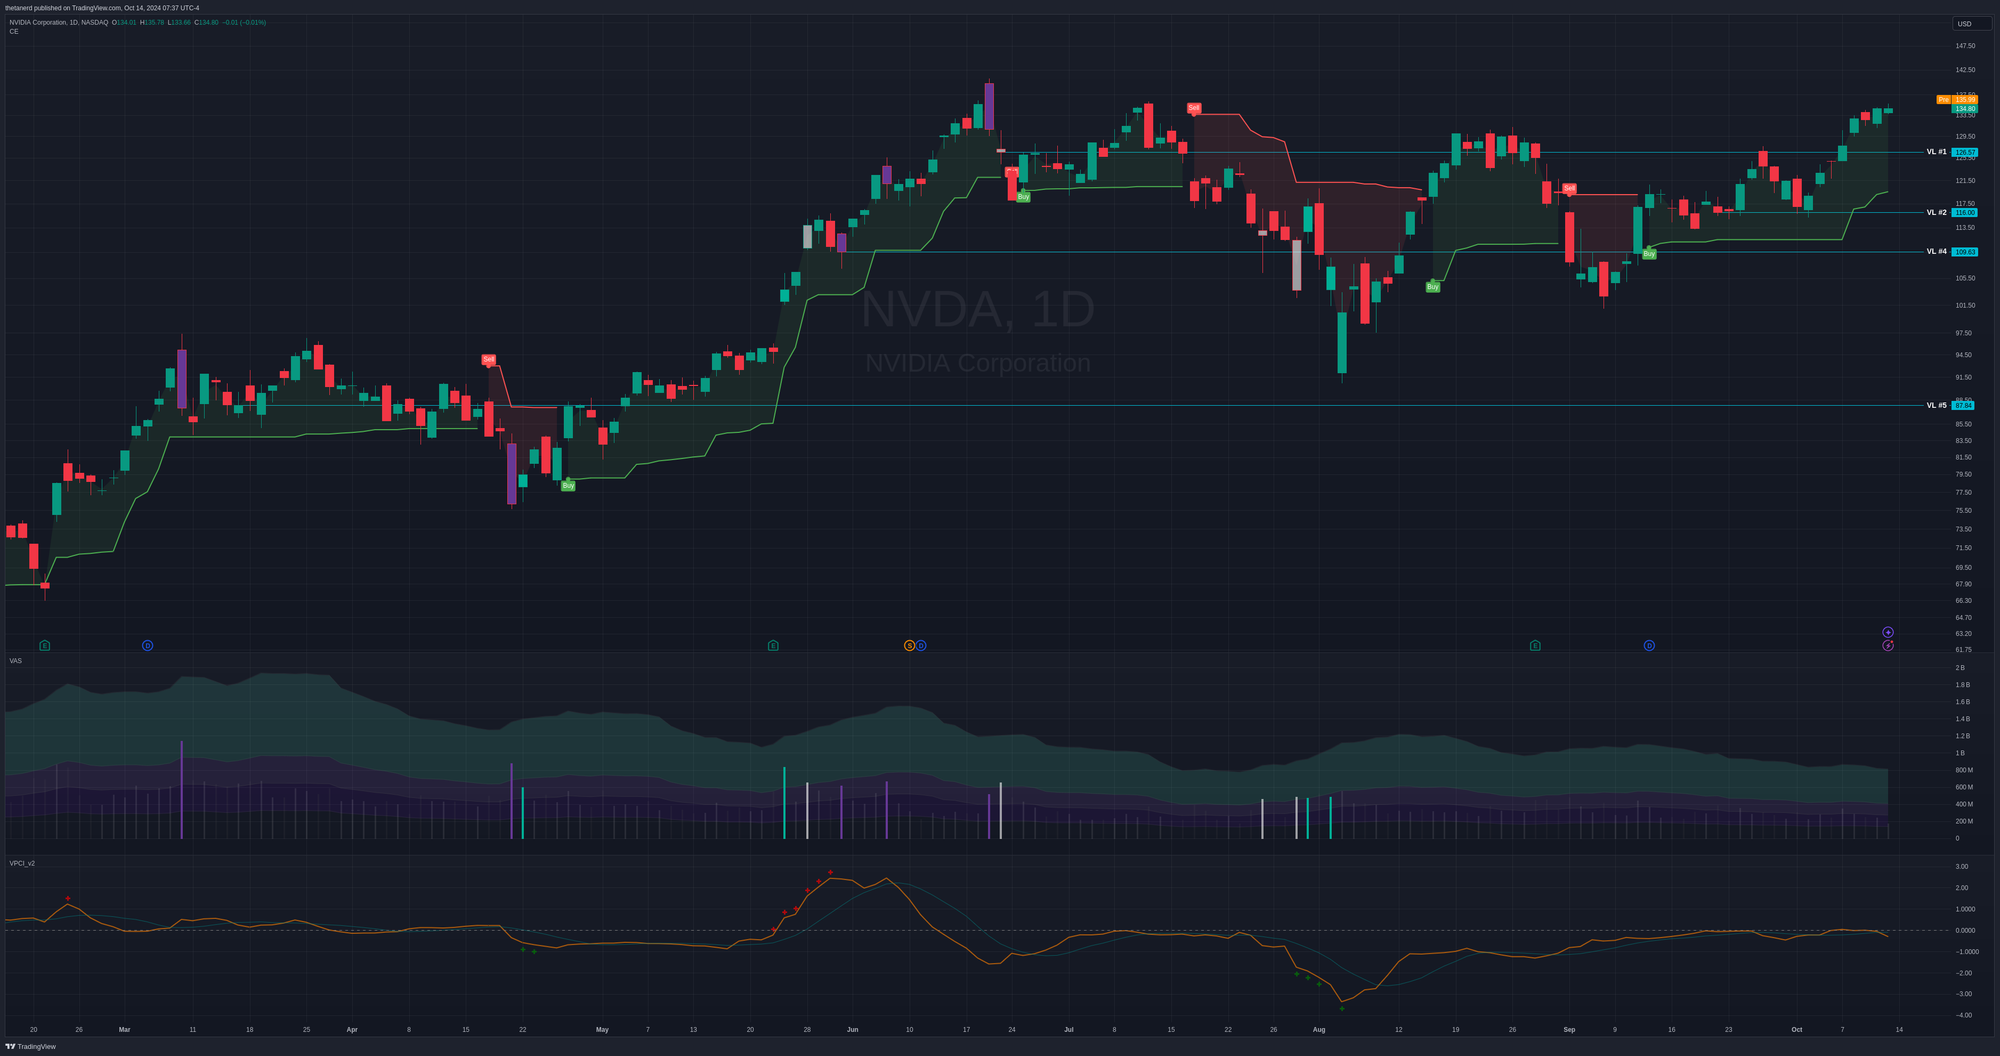2000x1056 pixels.
Task: Click the June dividend D marker
Action: 921,646
